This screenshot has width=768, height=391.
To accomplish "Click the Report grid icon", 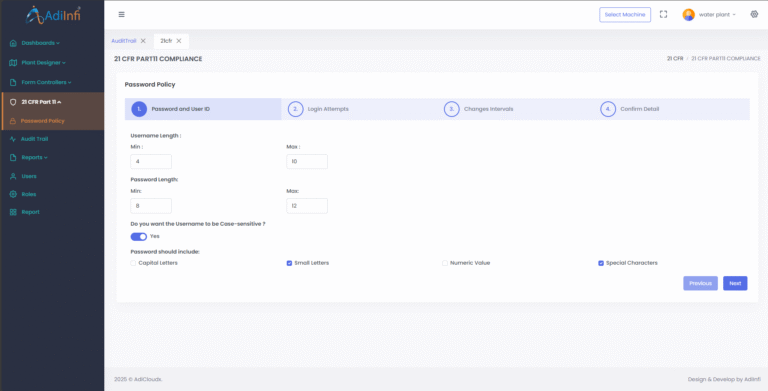I will tap(13, 212).
